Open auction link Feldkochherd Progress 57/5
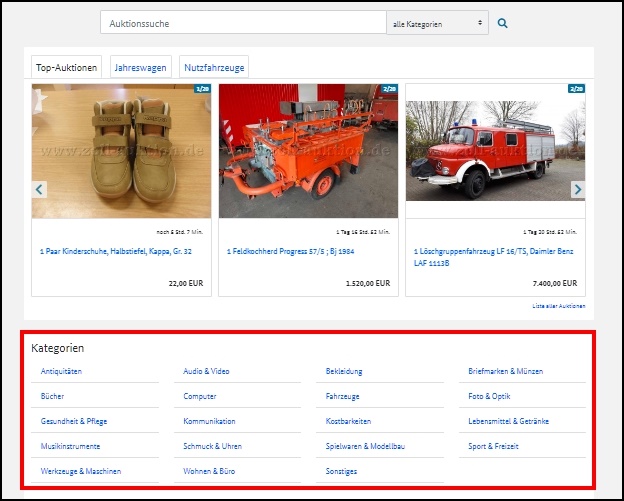The image size is (624, 501). point(291,251)
